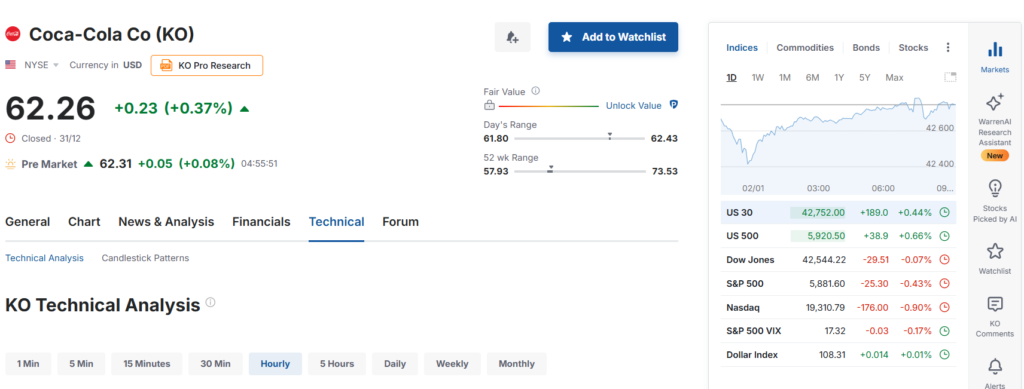Click the alert bell plus icon

(x=513, y=37)
